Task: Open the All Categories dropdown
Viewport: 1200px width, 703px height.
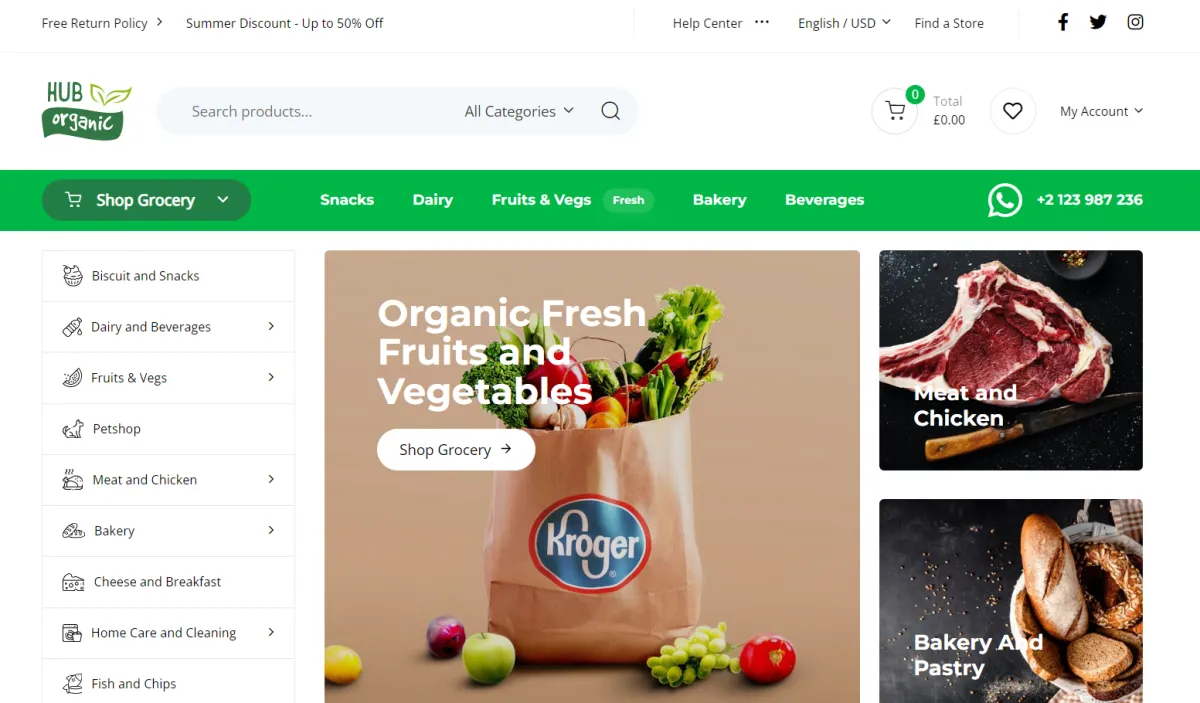Action: (519, 111)
